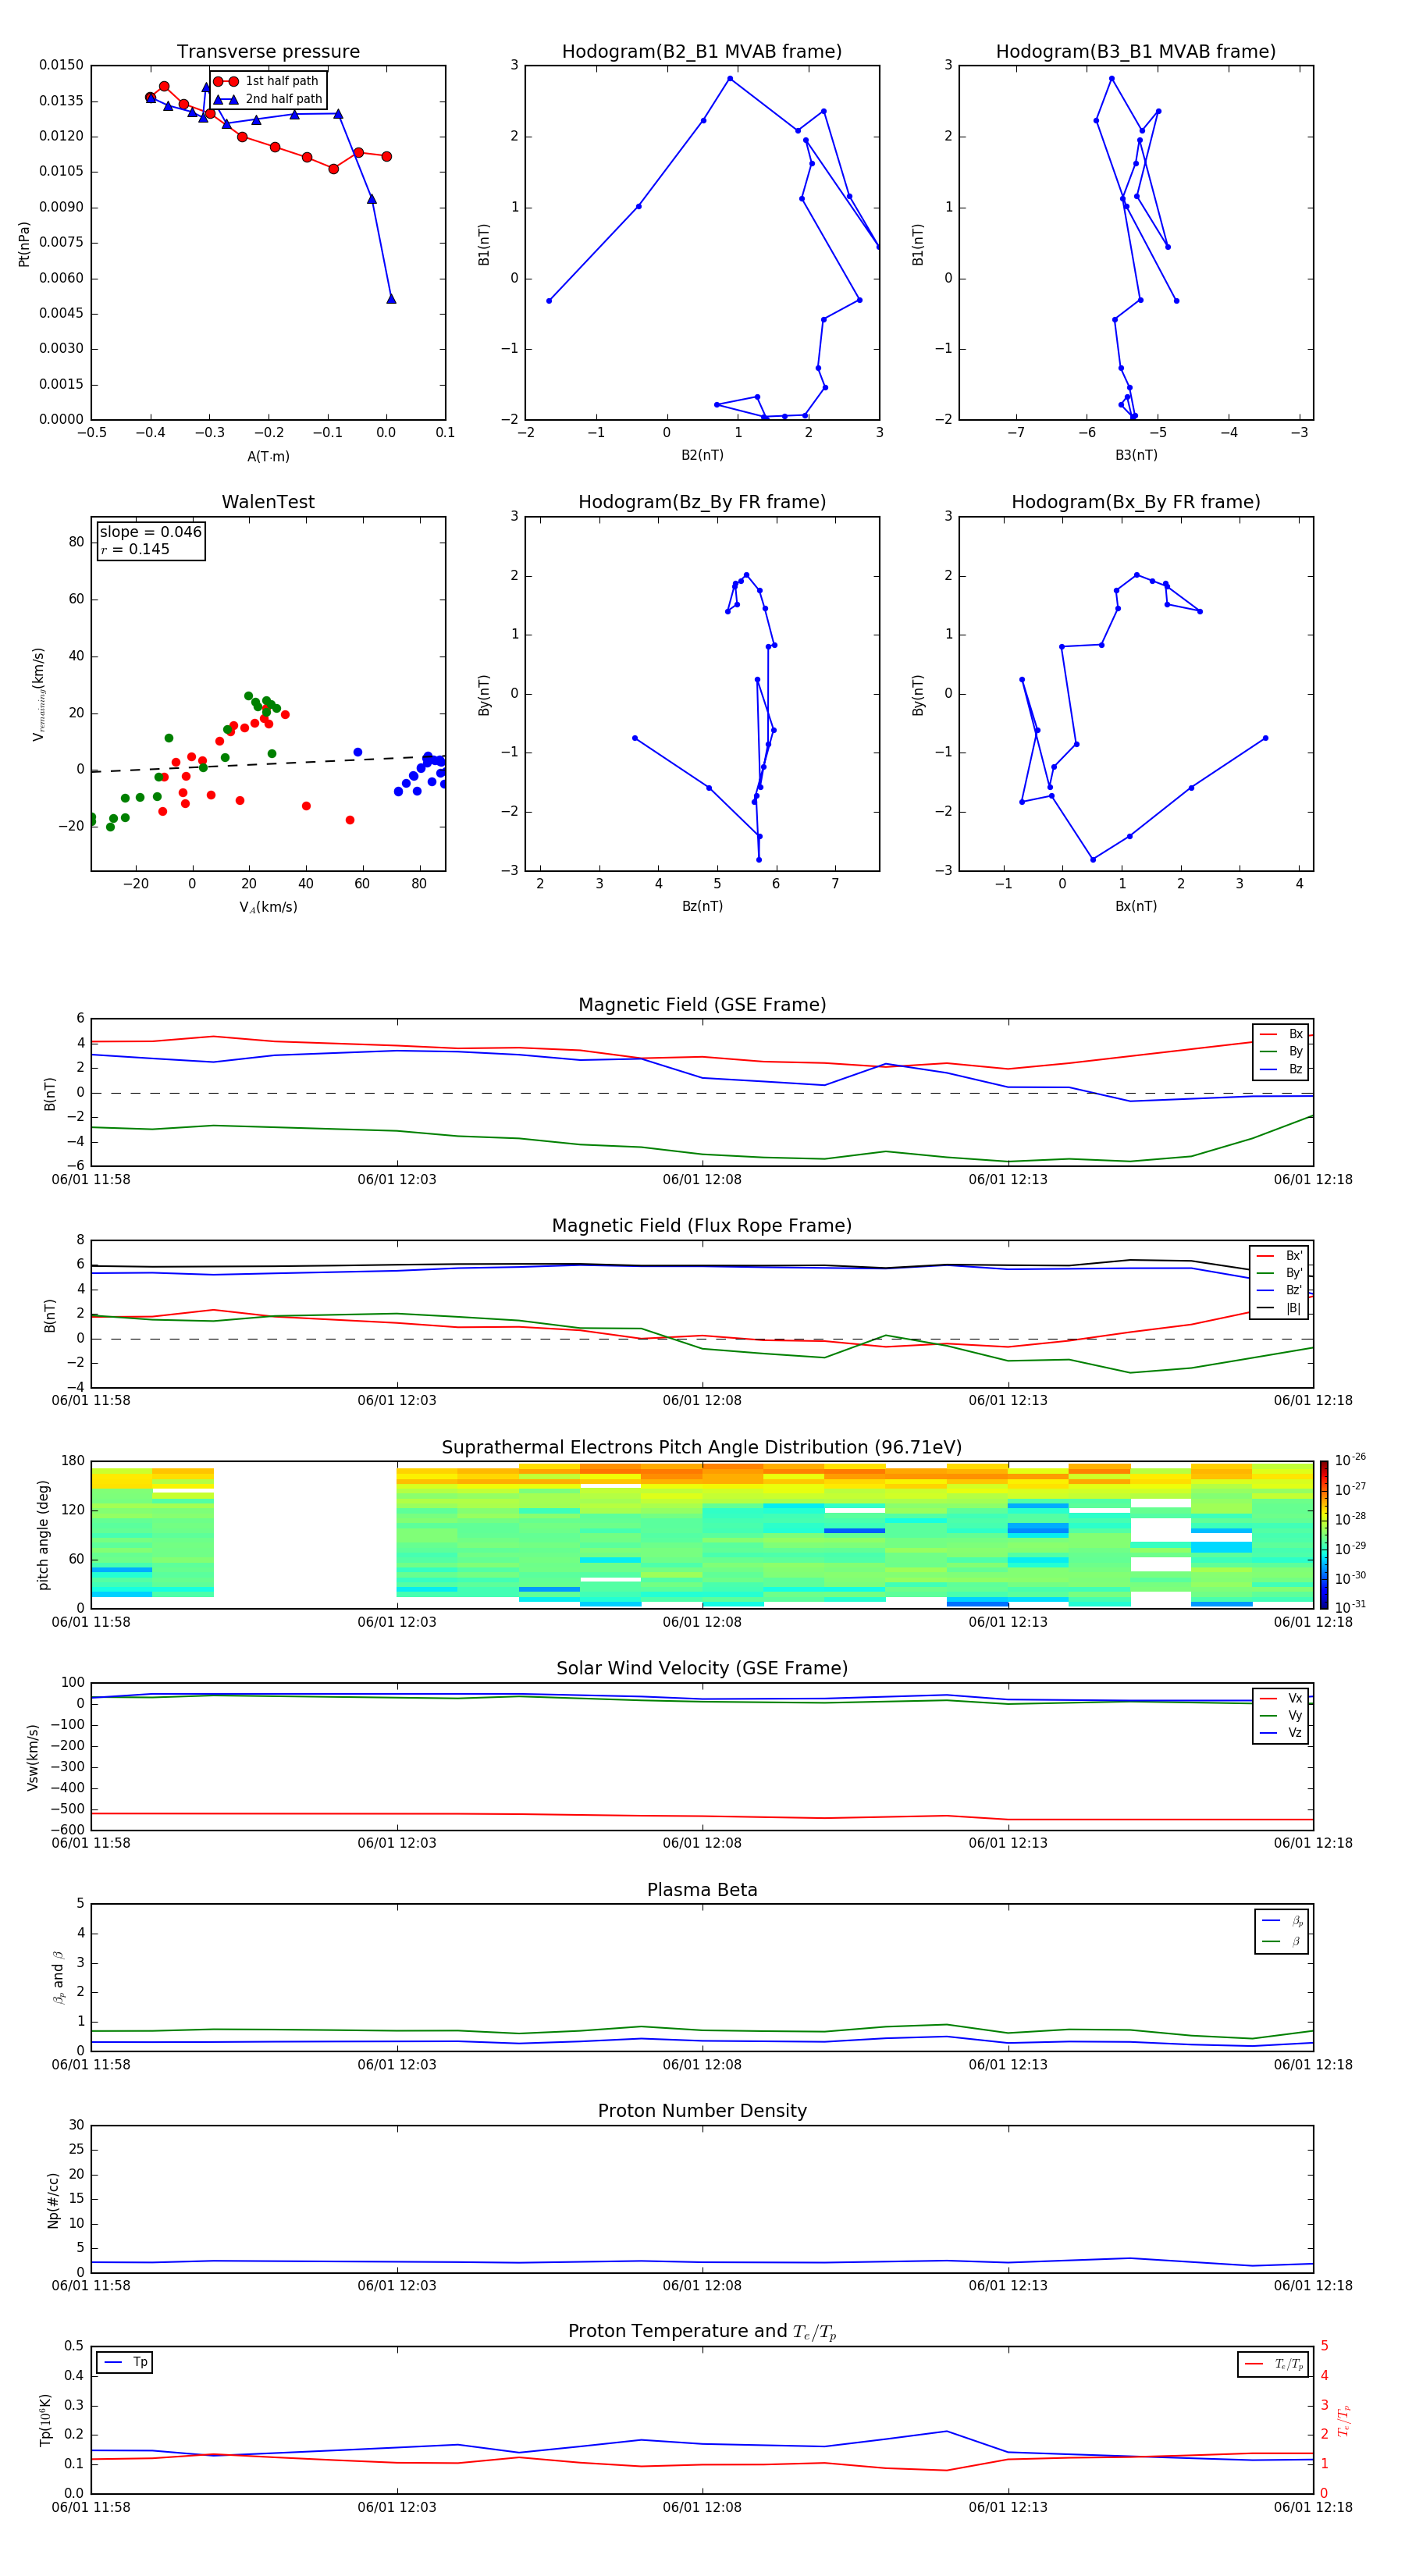
Task: Click the 'Transverse pressure' plot title
Action: (268, 52)
